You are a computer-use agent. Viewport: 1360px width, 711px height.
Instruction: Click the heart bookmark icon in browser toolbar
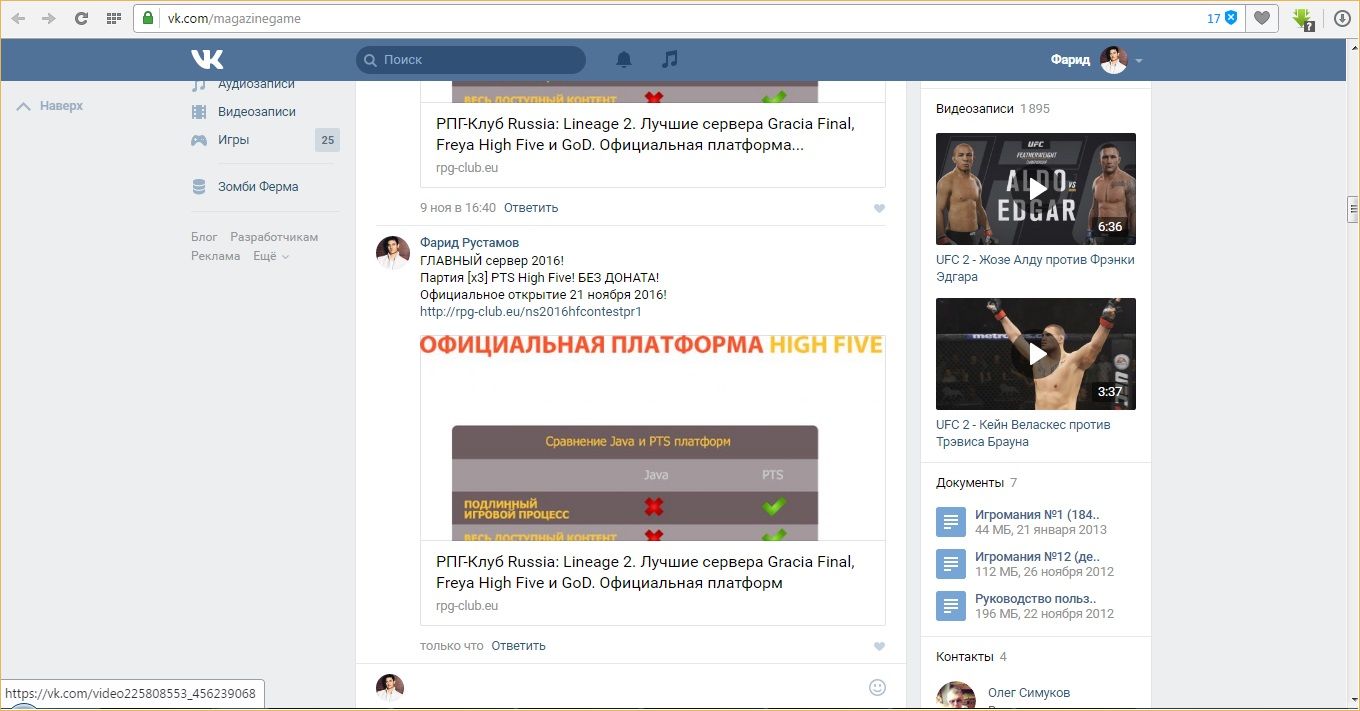pos(1262,18)
